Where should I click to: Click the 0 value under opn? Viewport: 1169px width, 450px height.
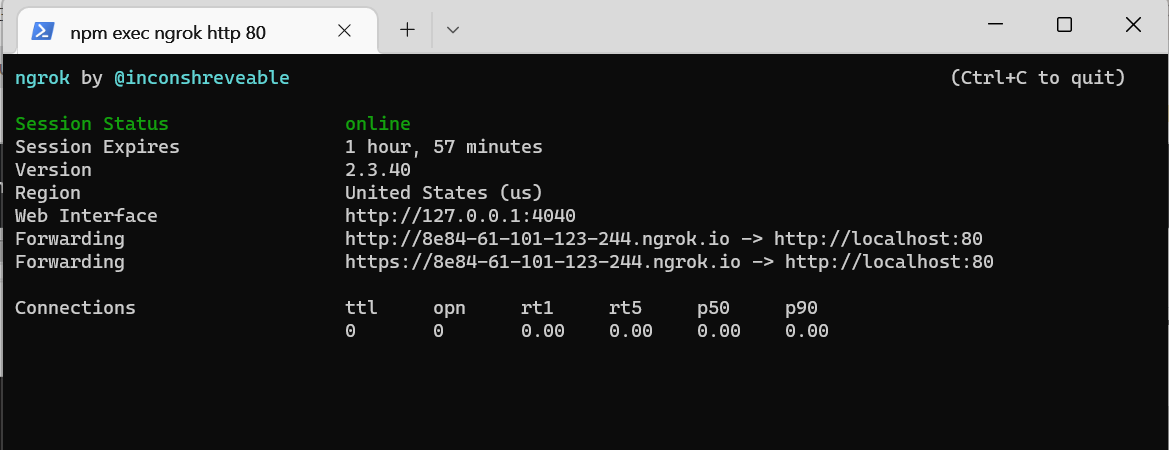[438, 332]
